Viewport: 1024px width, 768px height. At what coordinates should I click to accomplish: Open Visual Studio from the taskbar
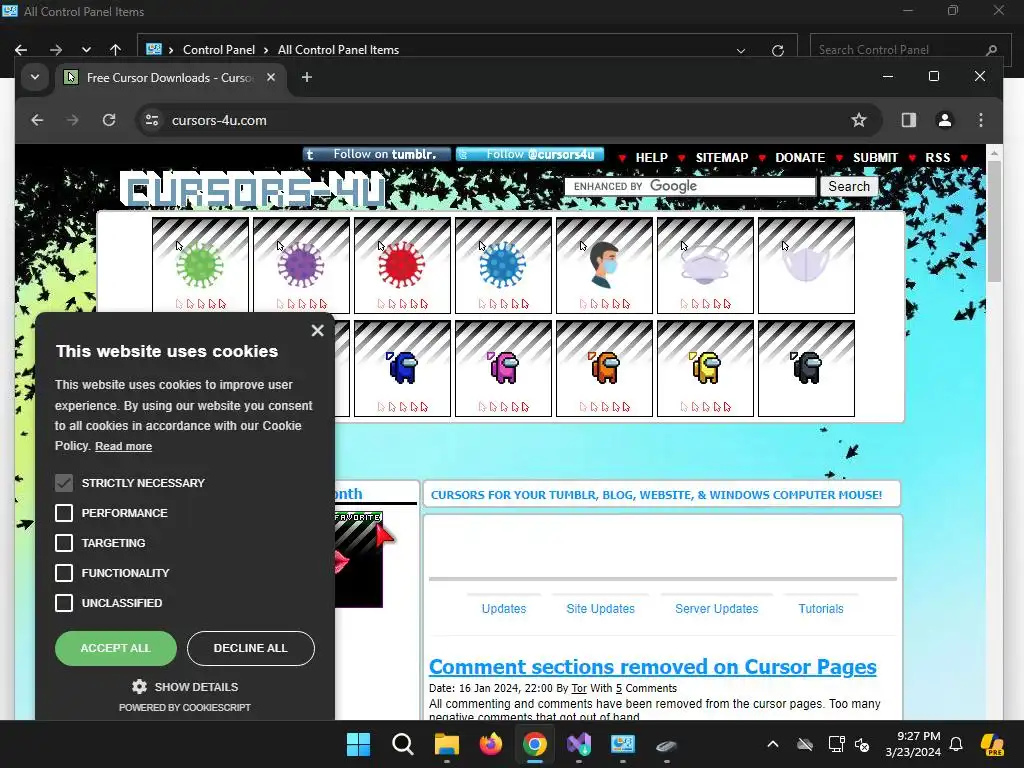[x=579, y=744]
